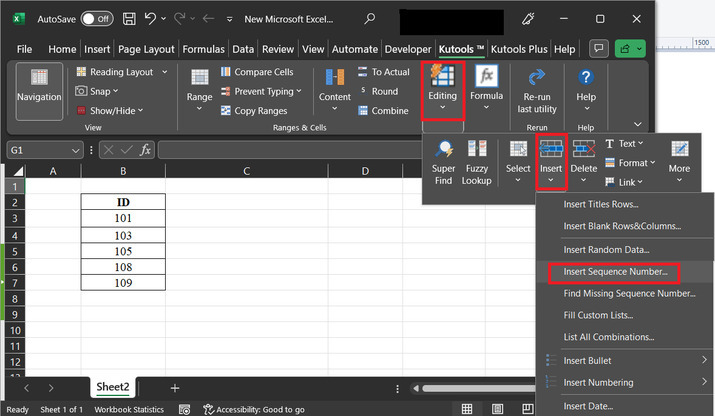715x416 pixels.
Task: Click Re-run last utility
Action: 537,91
